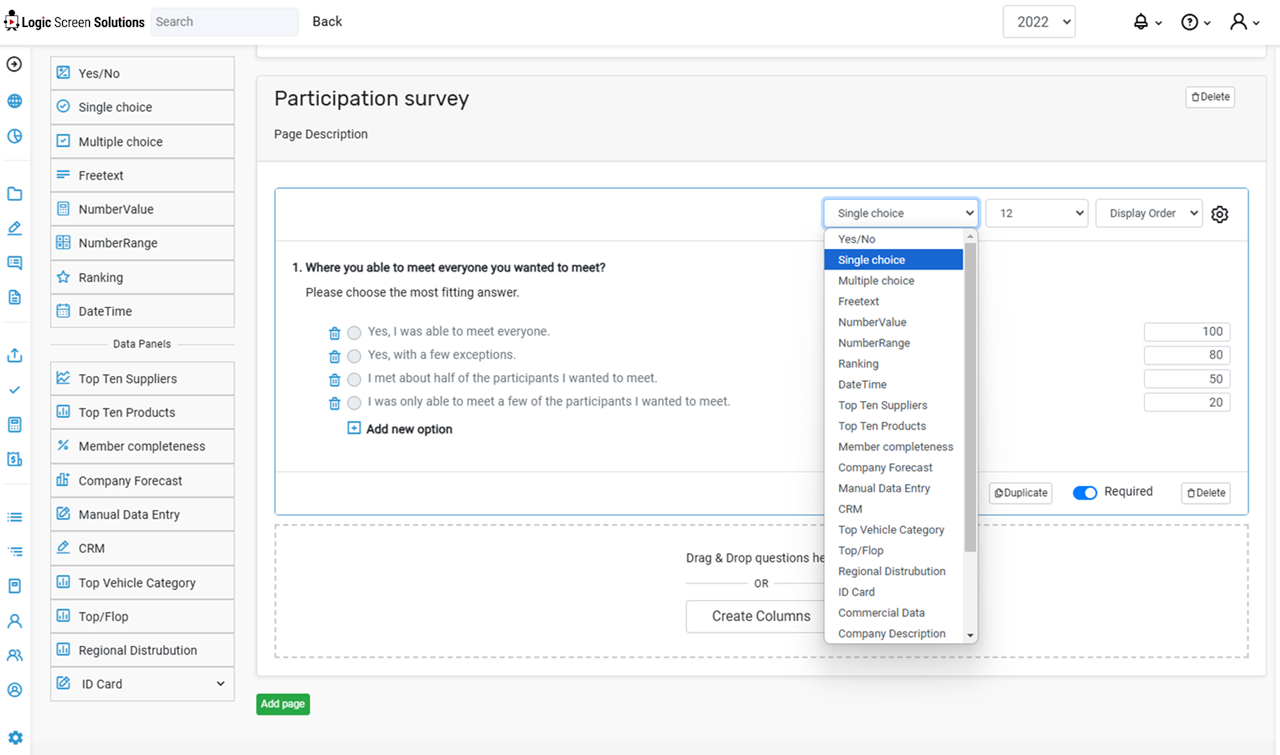
Task: Choose Top/Flop in the dropdown list
Action: [894, 551]
